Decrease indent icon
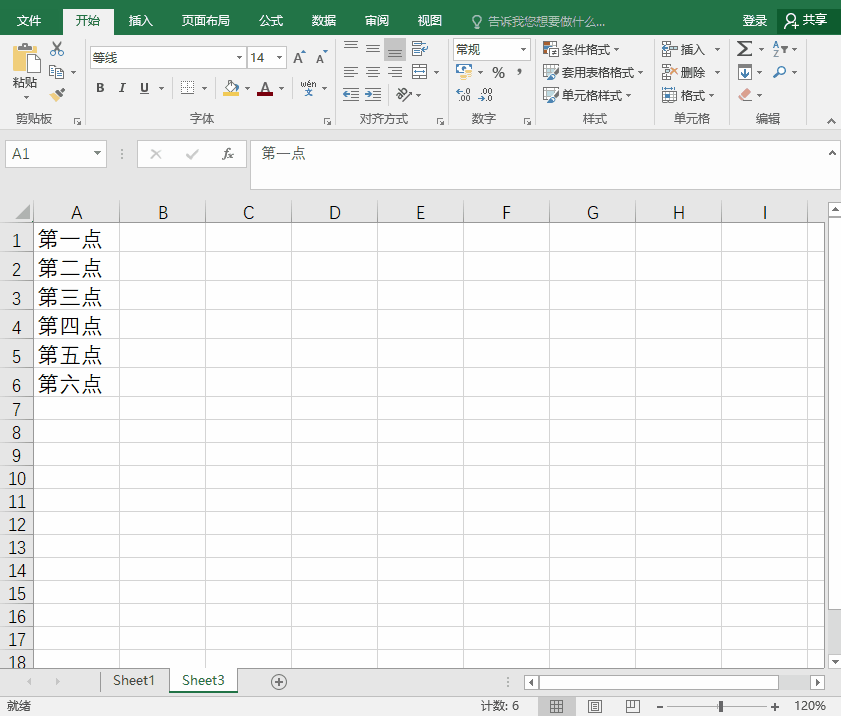This screenshot has height=716, width=841. pos(351,95)
